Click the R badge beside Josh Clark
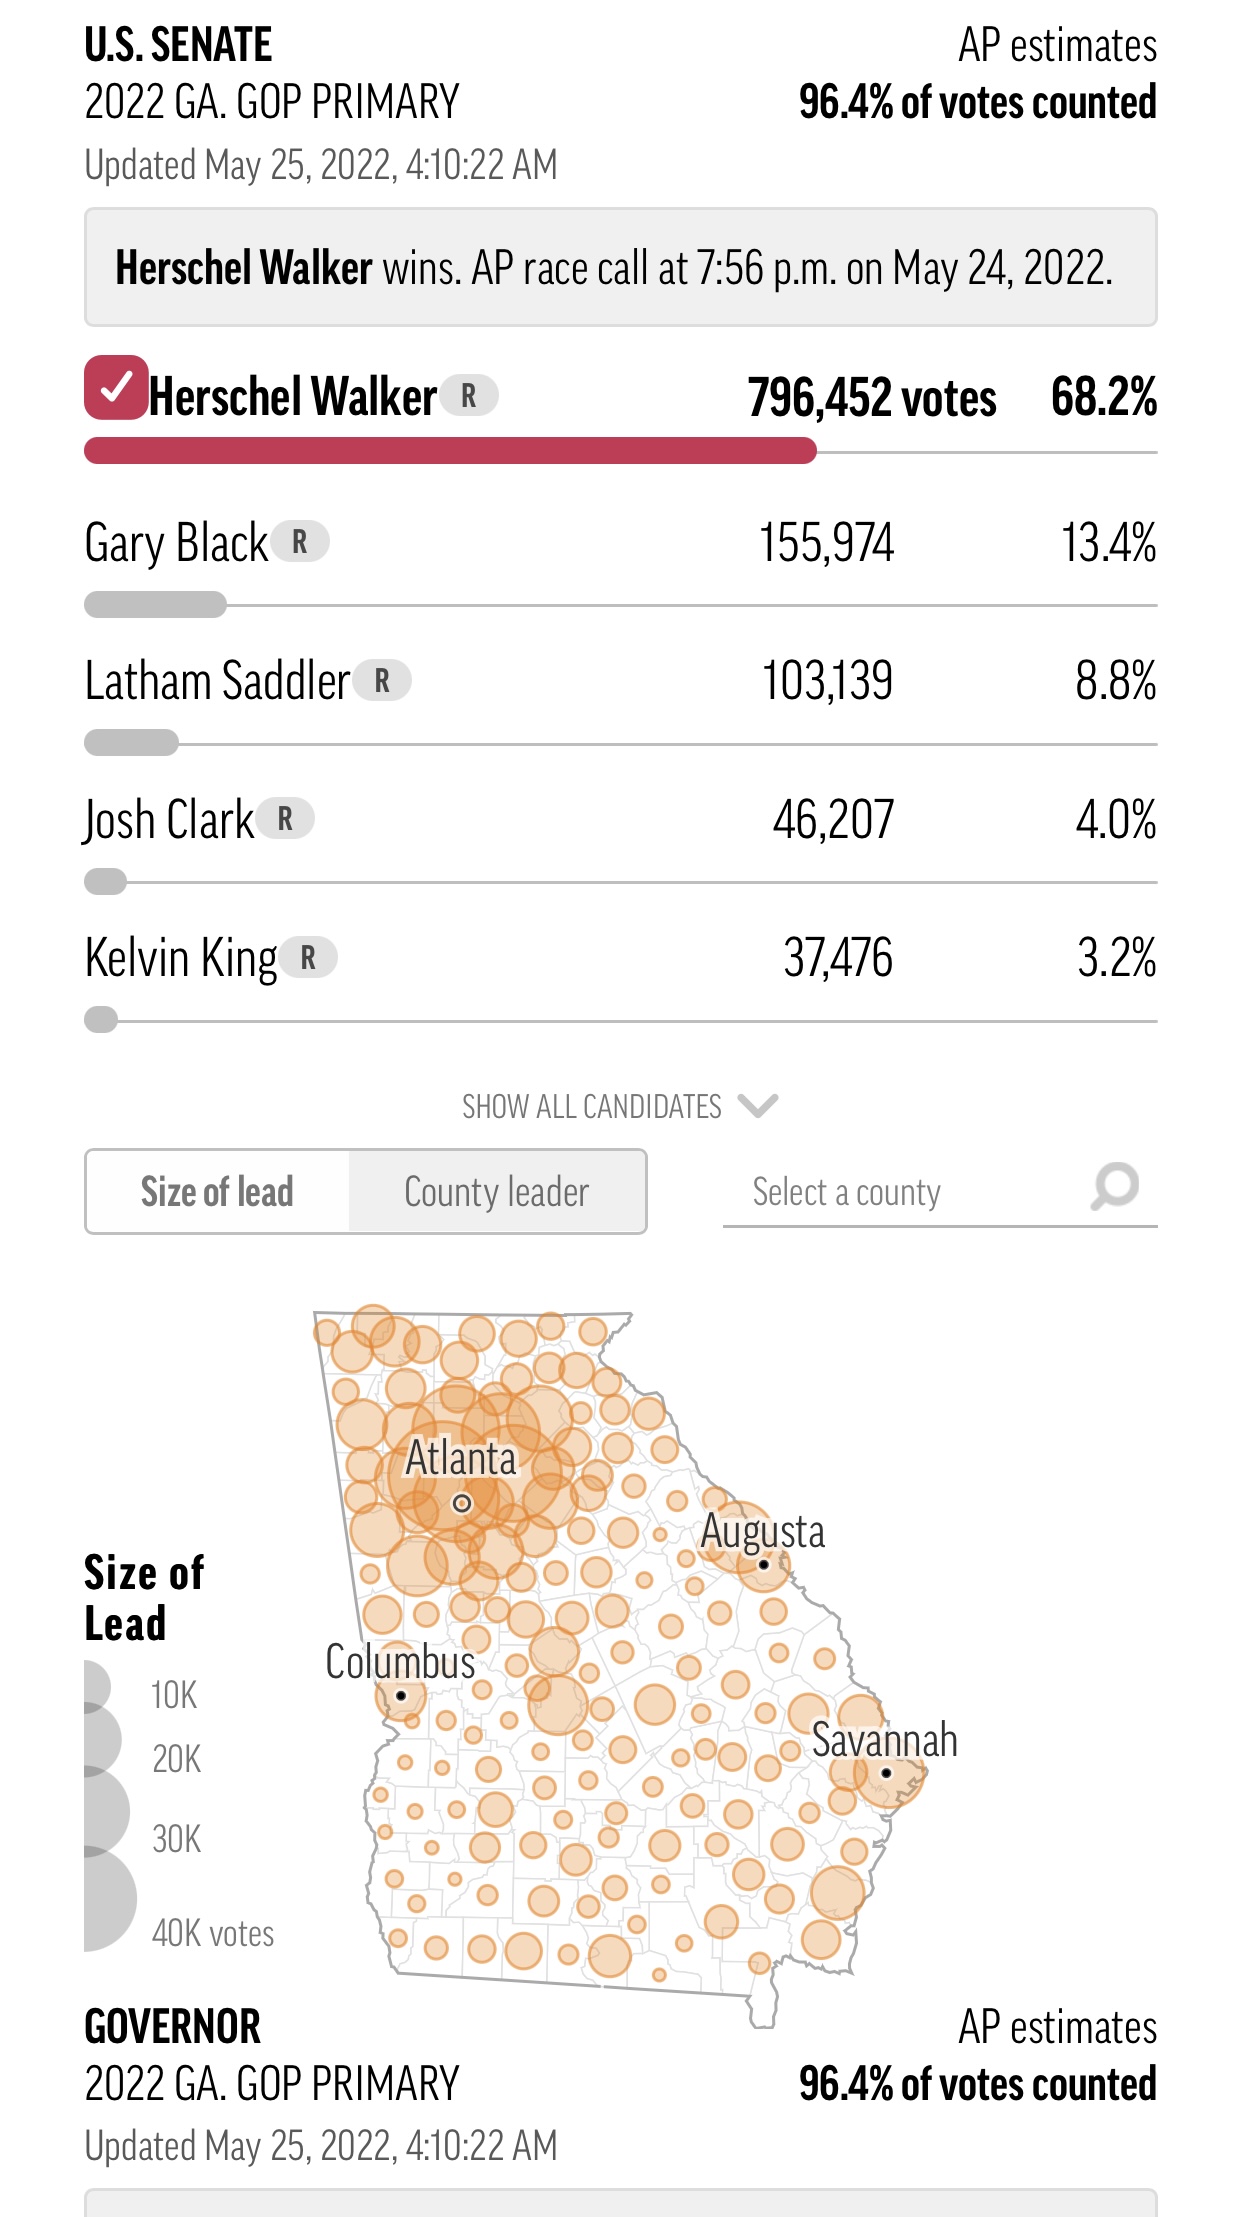 tap(286, 819)
